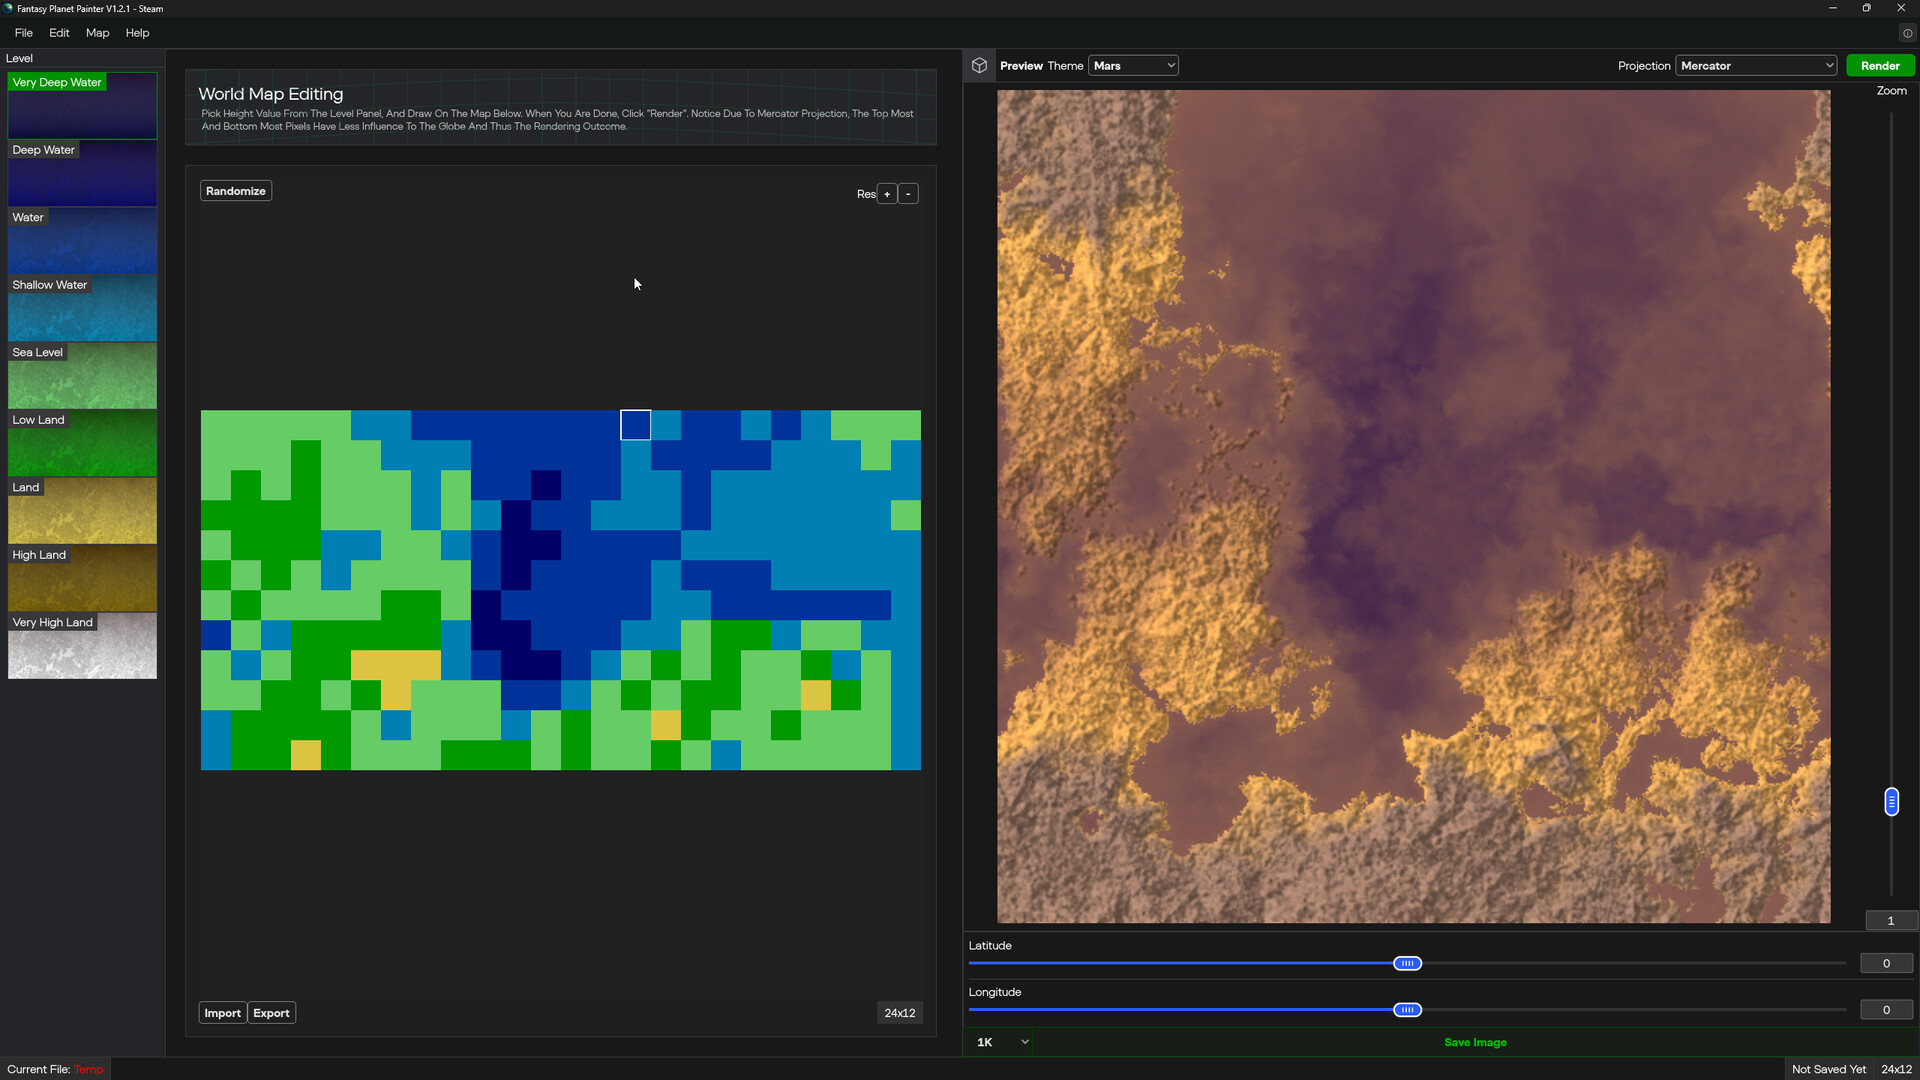Click the 3D cube preview icon
The width and height of the screenshot is (1920, 1080).
pyautogui.click(x=979, y=65)
